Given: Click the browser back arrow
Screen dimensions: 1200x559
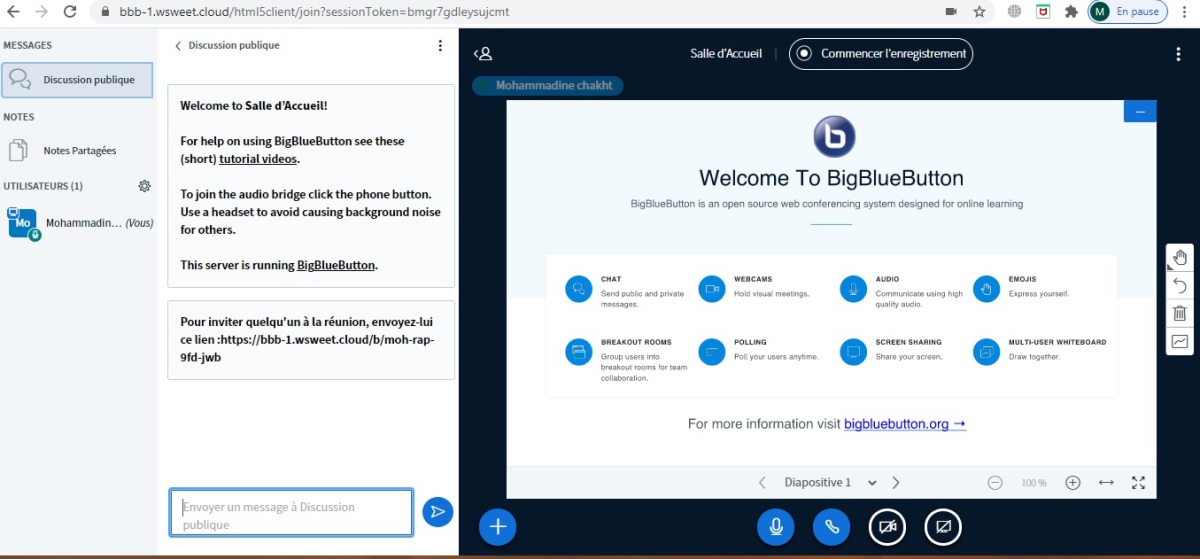Looking at the screenshot, I should 14,12.
